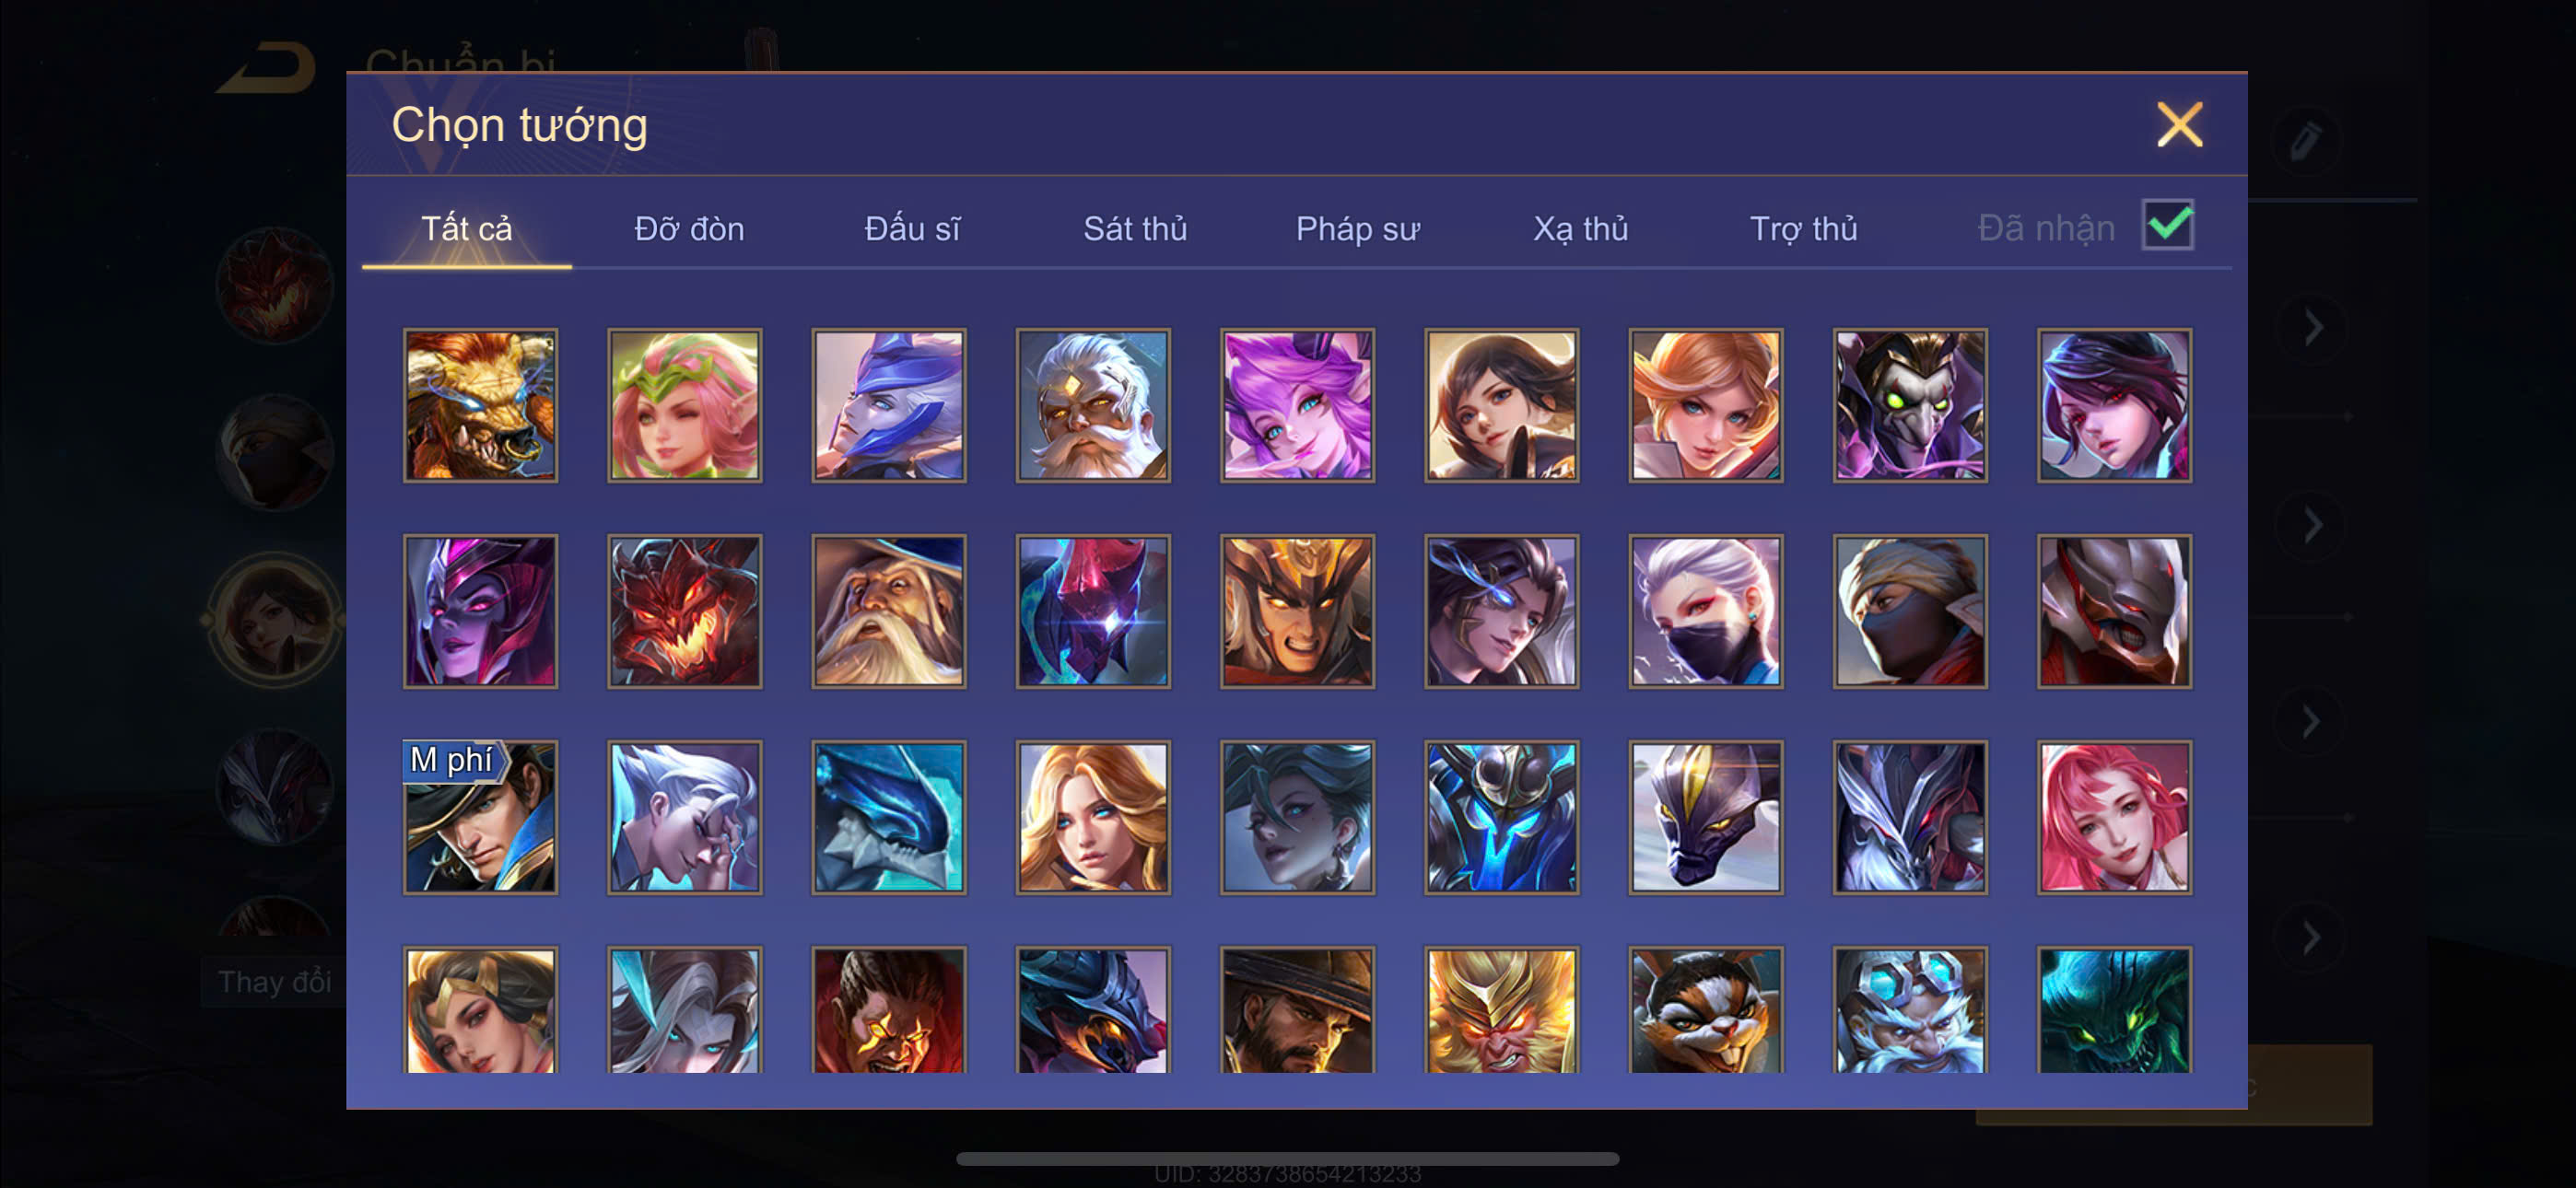Pick the red fiery demon hero portrait
Viewport: 2576px width, 1188px height.
point(684,611)
